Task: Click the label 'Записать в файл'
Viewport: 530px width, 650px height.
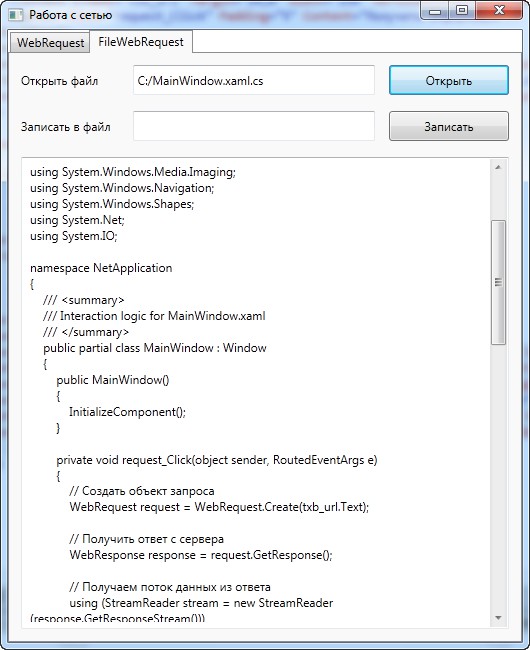Action: pos(66,127)
